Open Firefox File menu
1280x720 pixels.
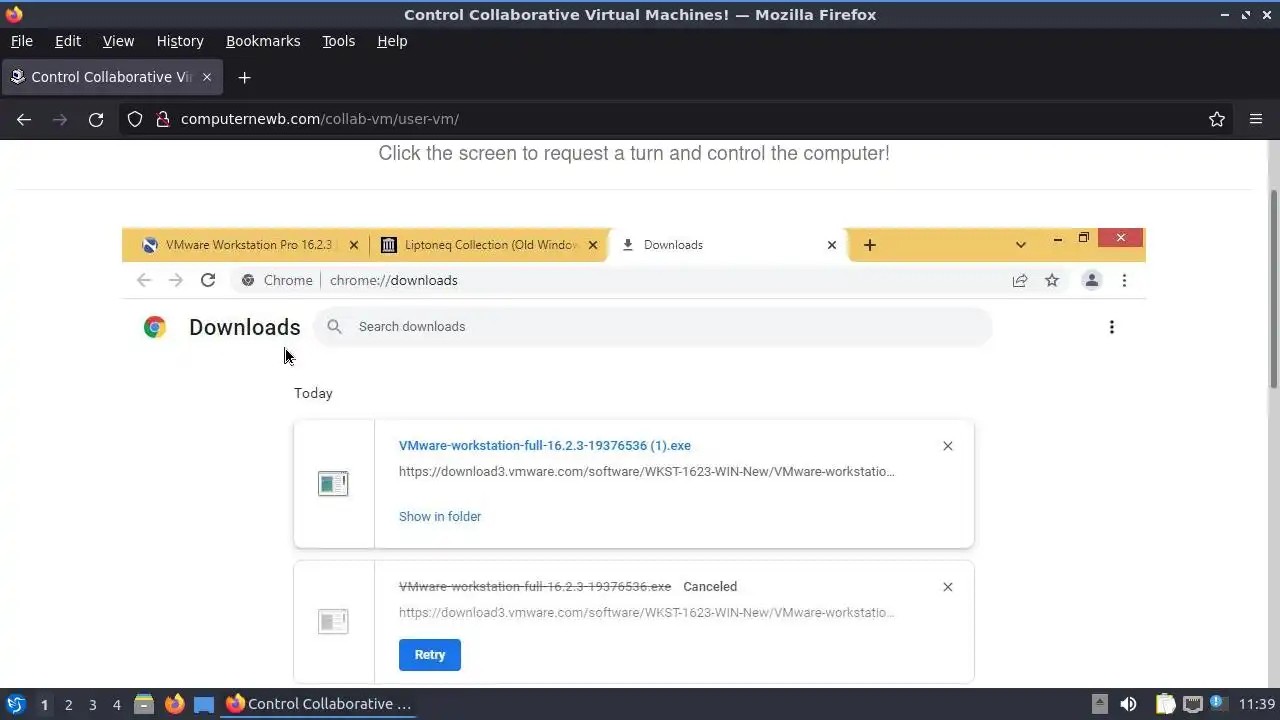tap(21, 41)
